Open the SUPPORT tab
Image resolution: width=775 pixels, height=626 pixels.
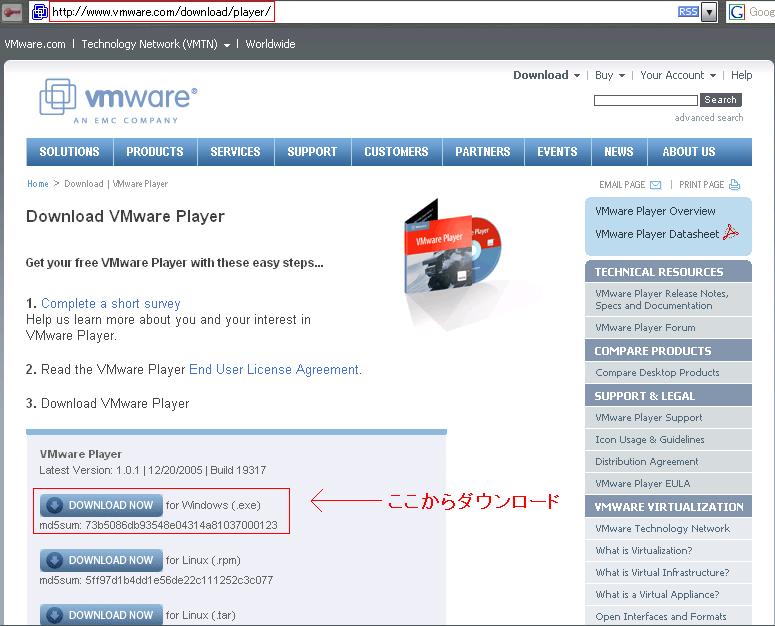[x=312, y=152]
